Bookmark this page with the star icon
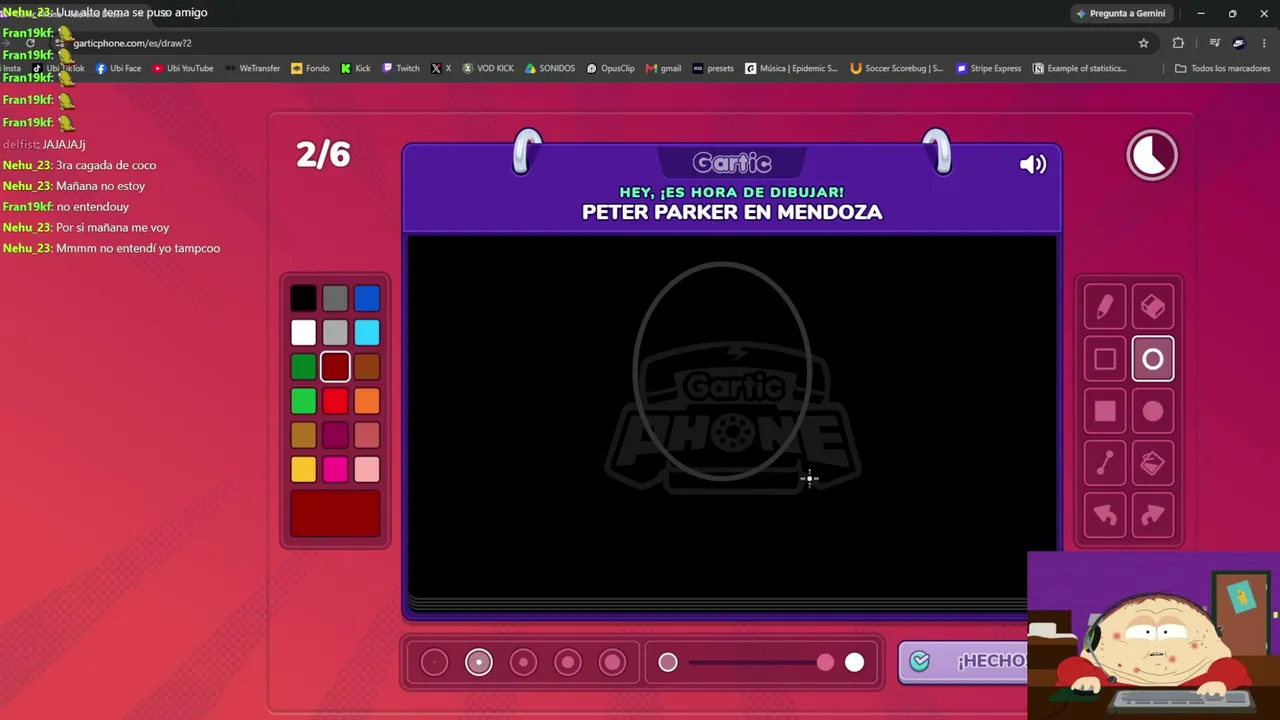 [x=1143, y=43]
